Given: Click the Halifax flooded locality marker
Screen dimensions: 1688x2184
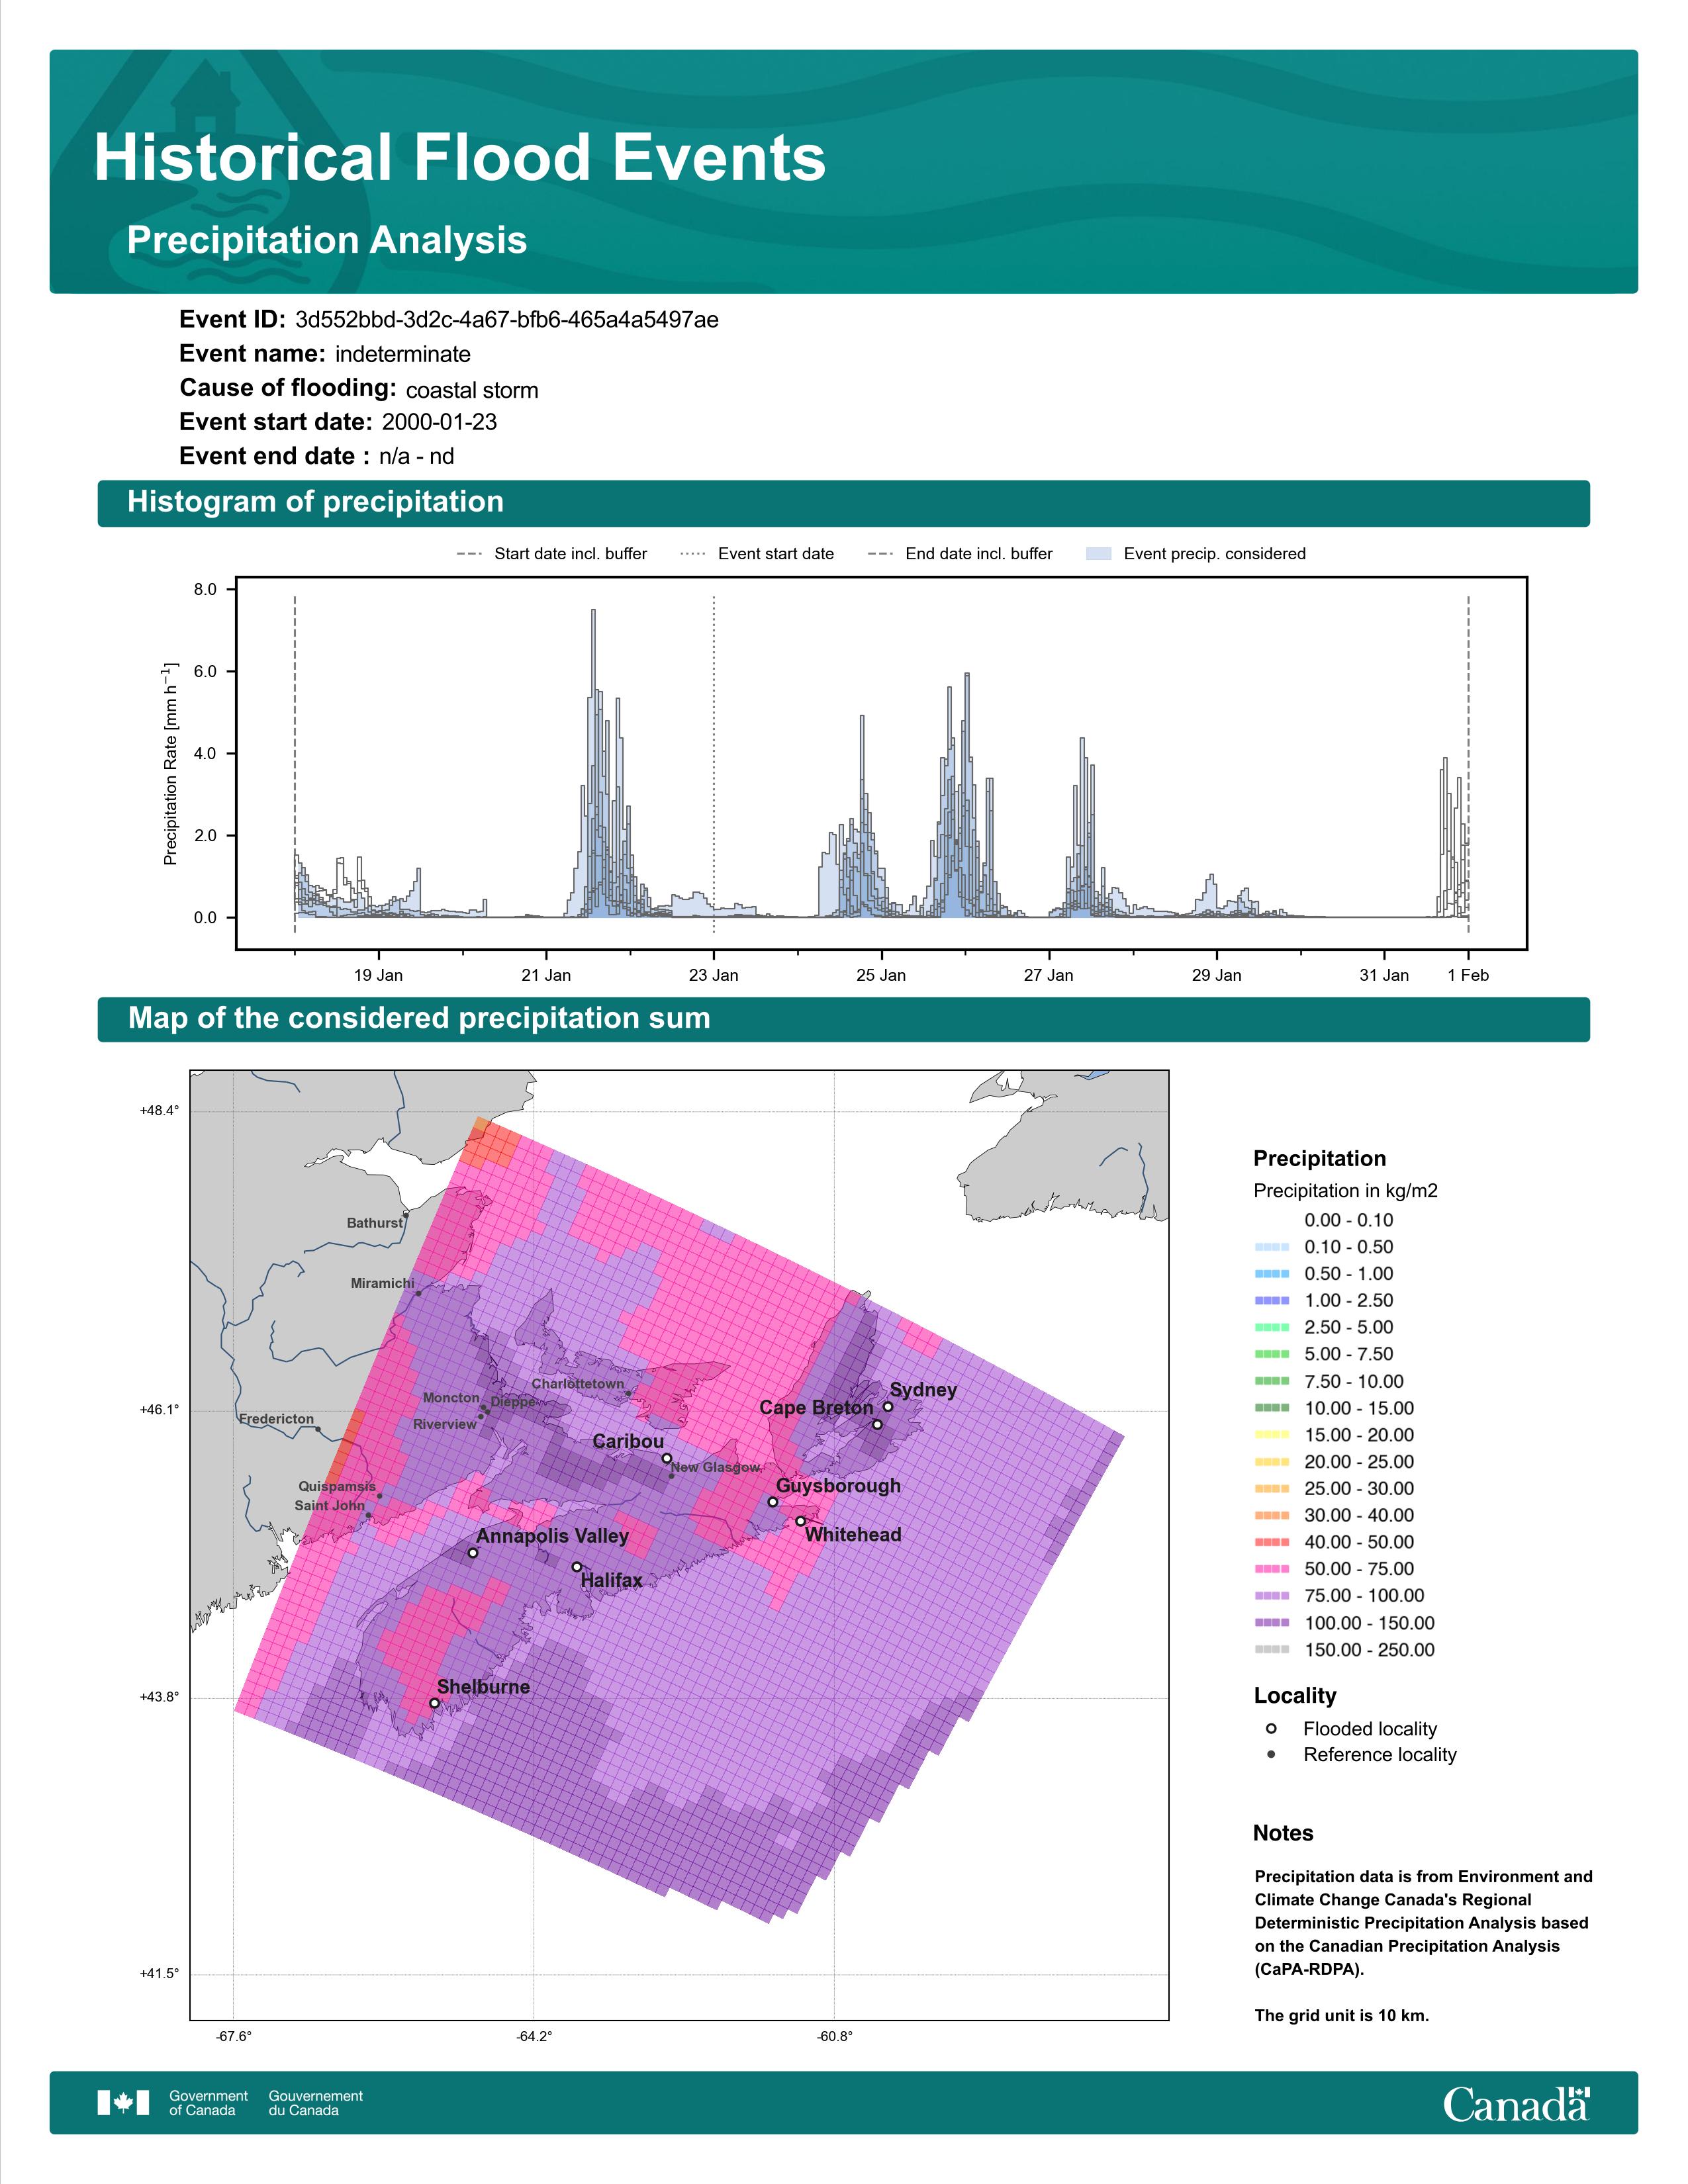Looking at the screenshot, I should [576, 1567].
